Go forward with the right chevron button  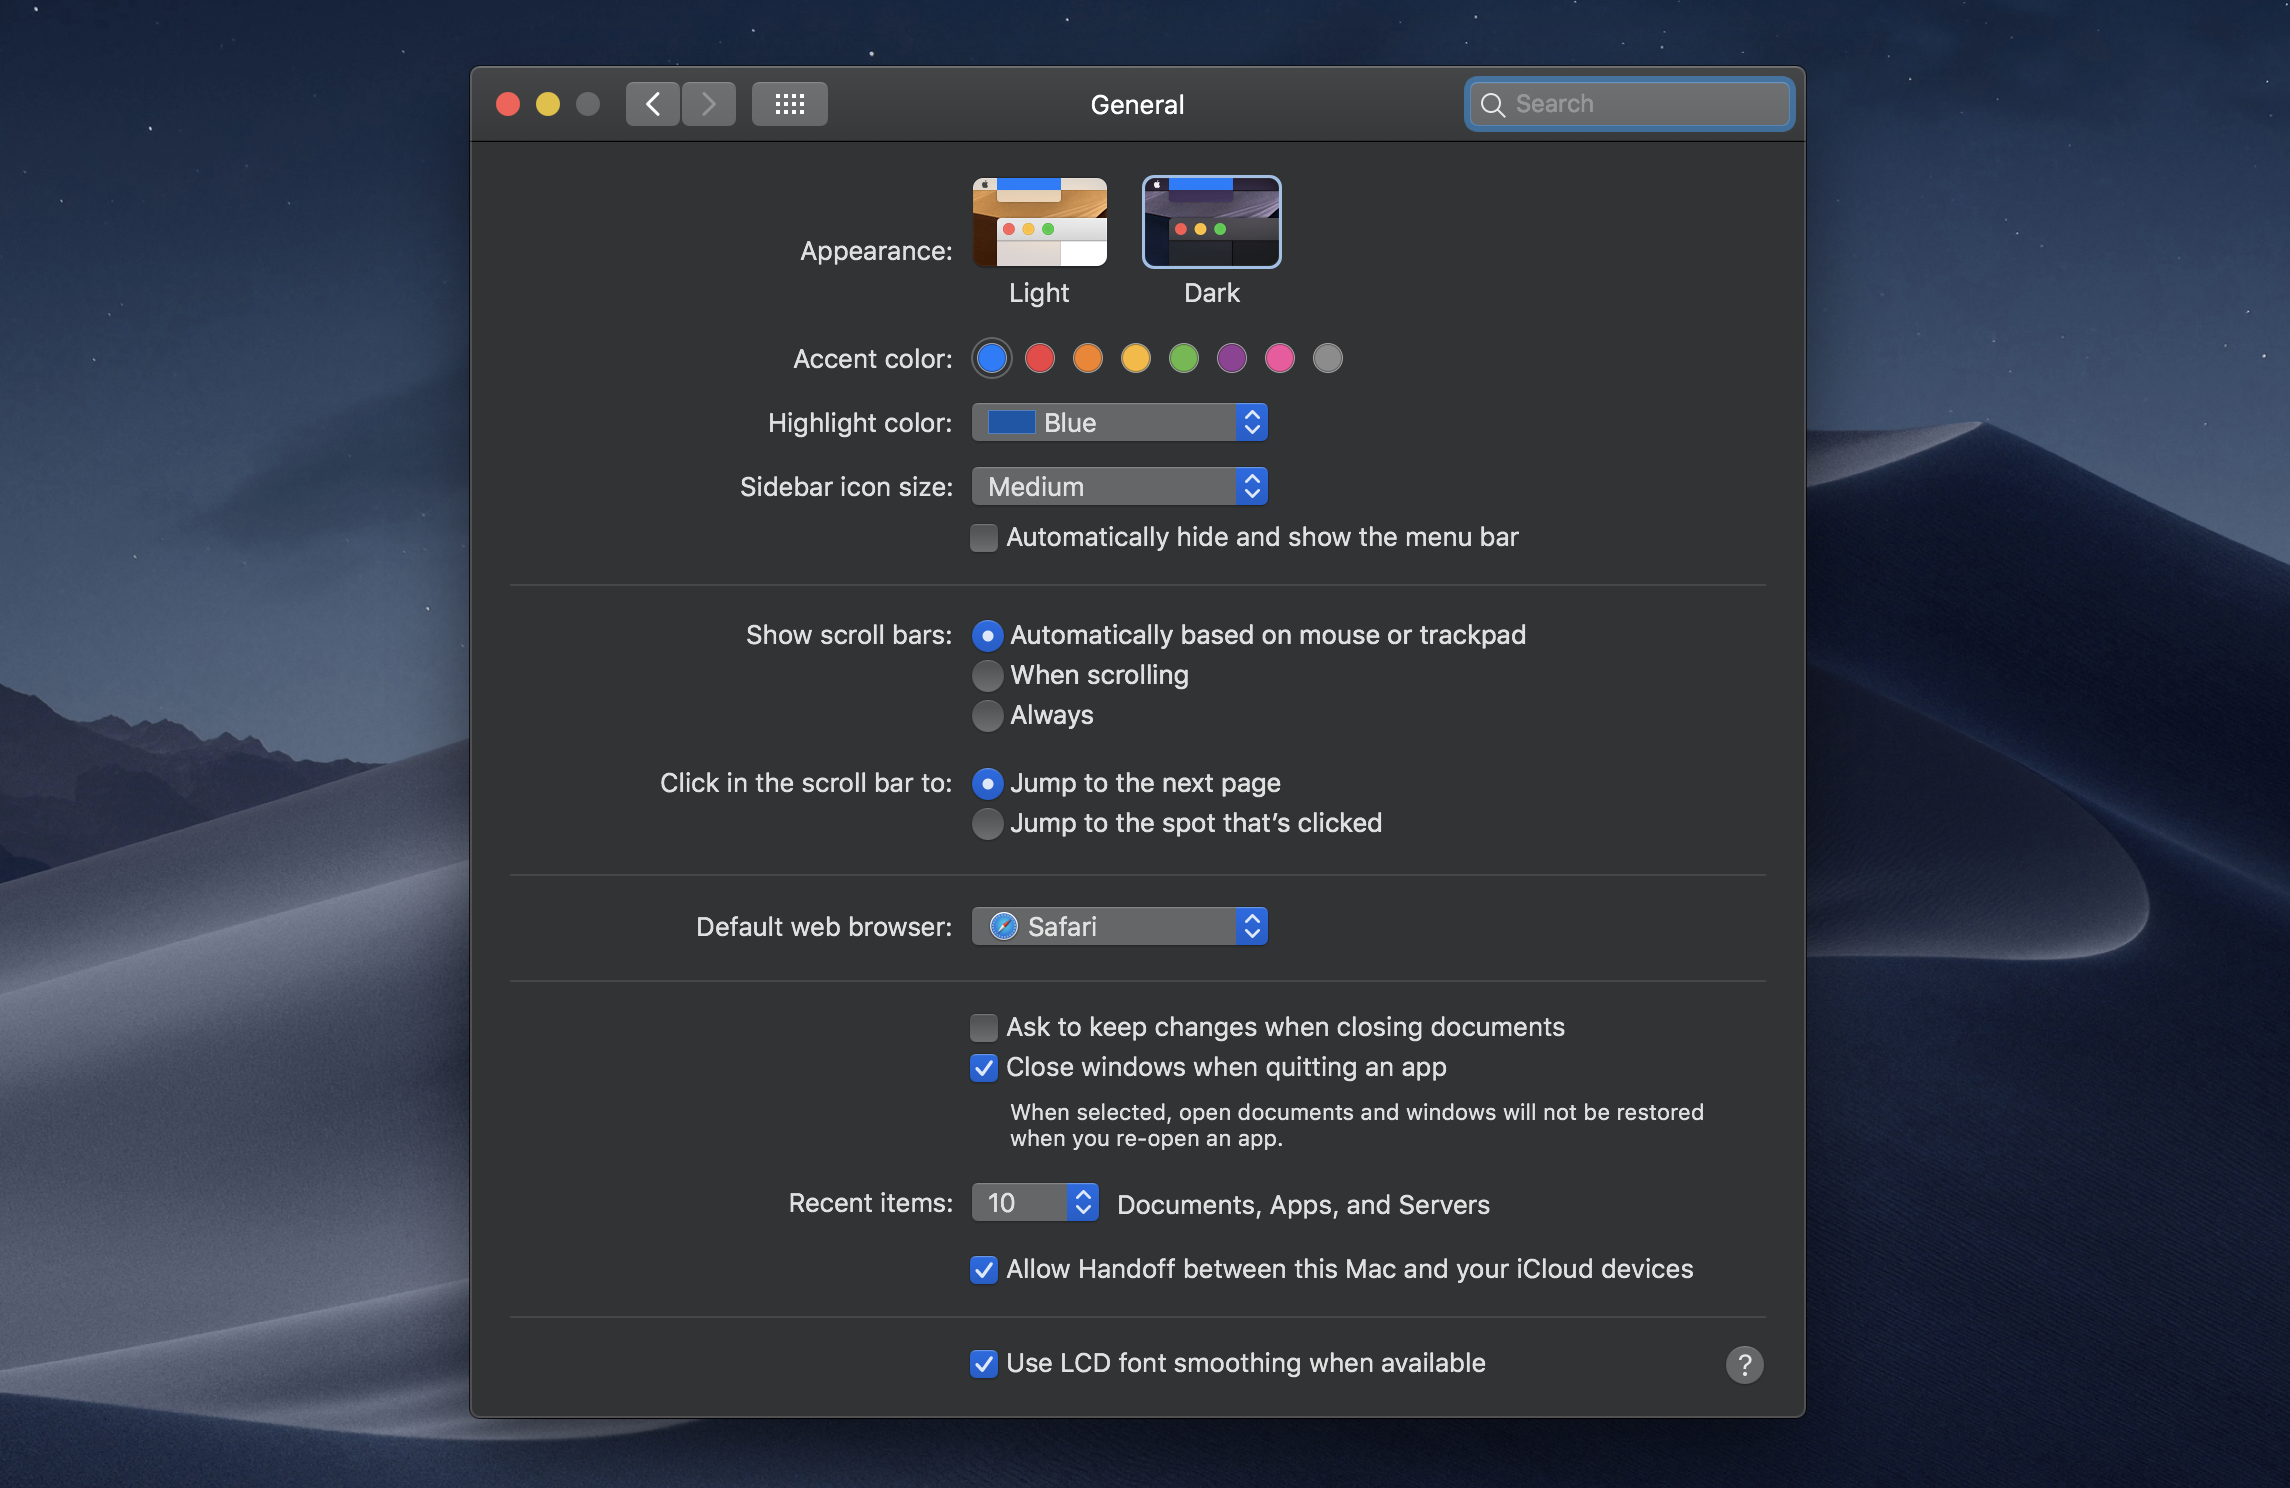click(x=709, y=104)
